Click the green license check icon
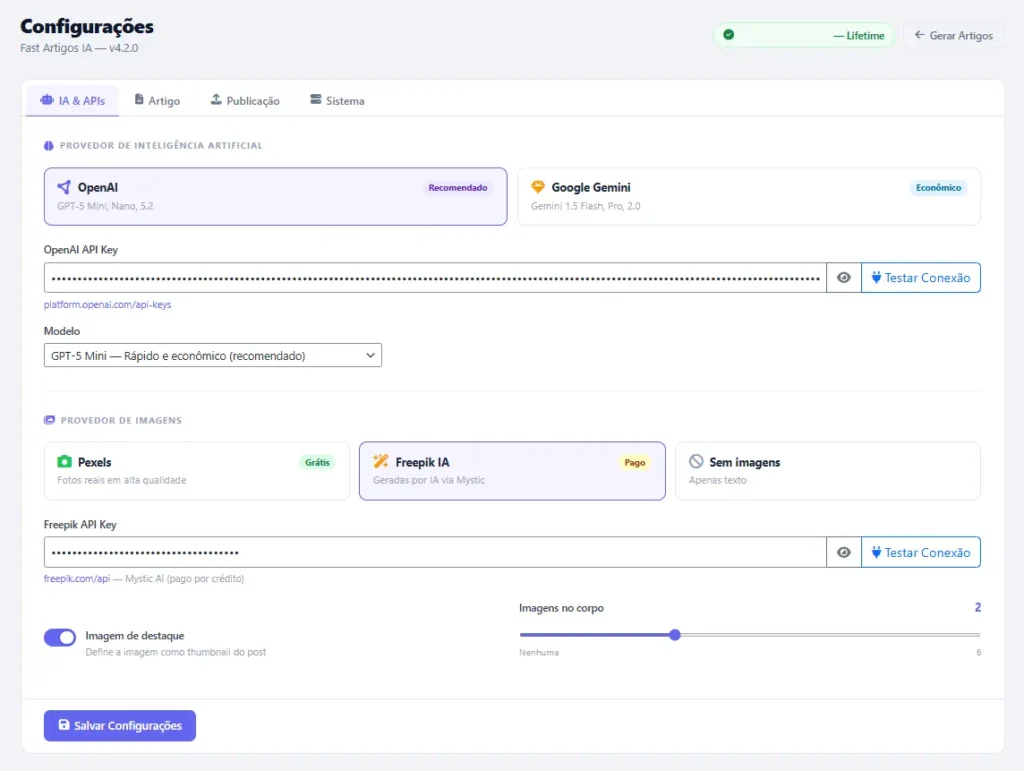 [x=729, y=35]
